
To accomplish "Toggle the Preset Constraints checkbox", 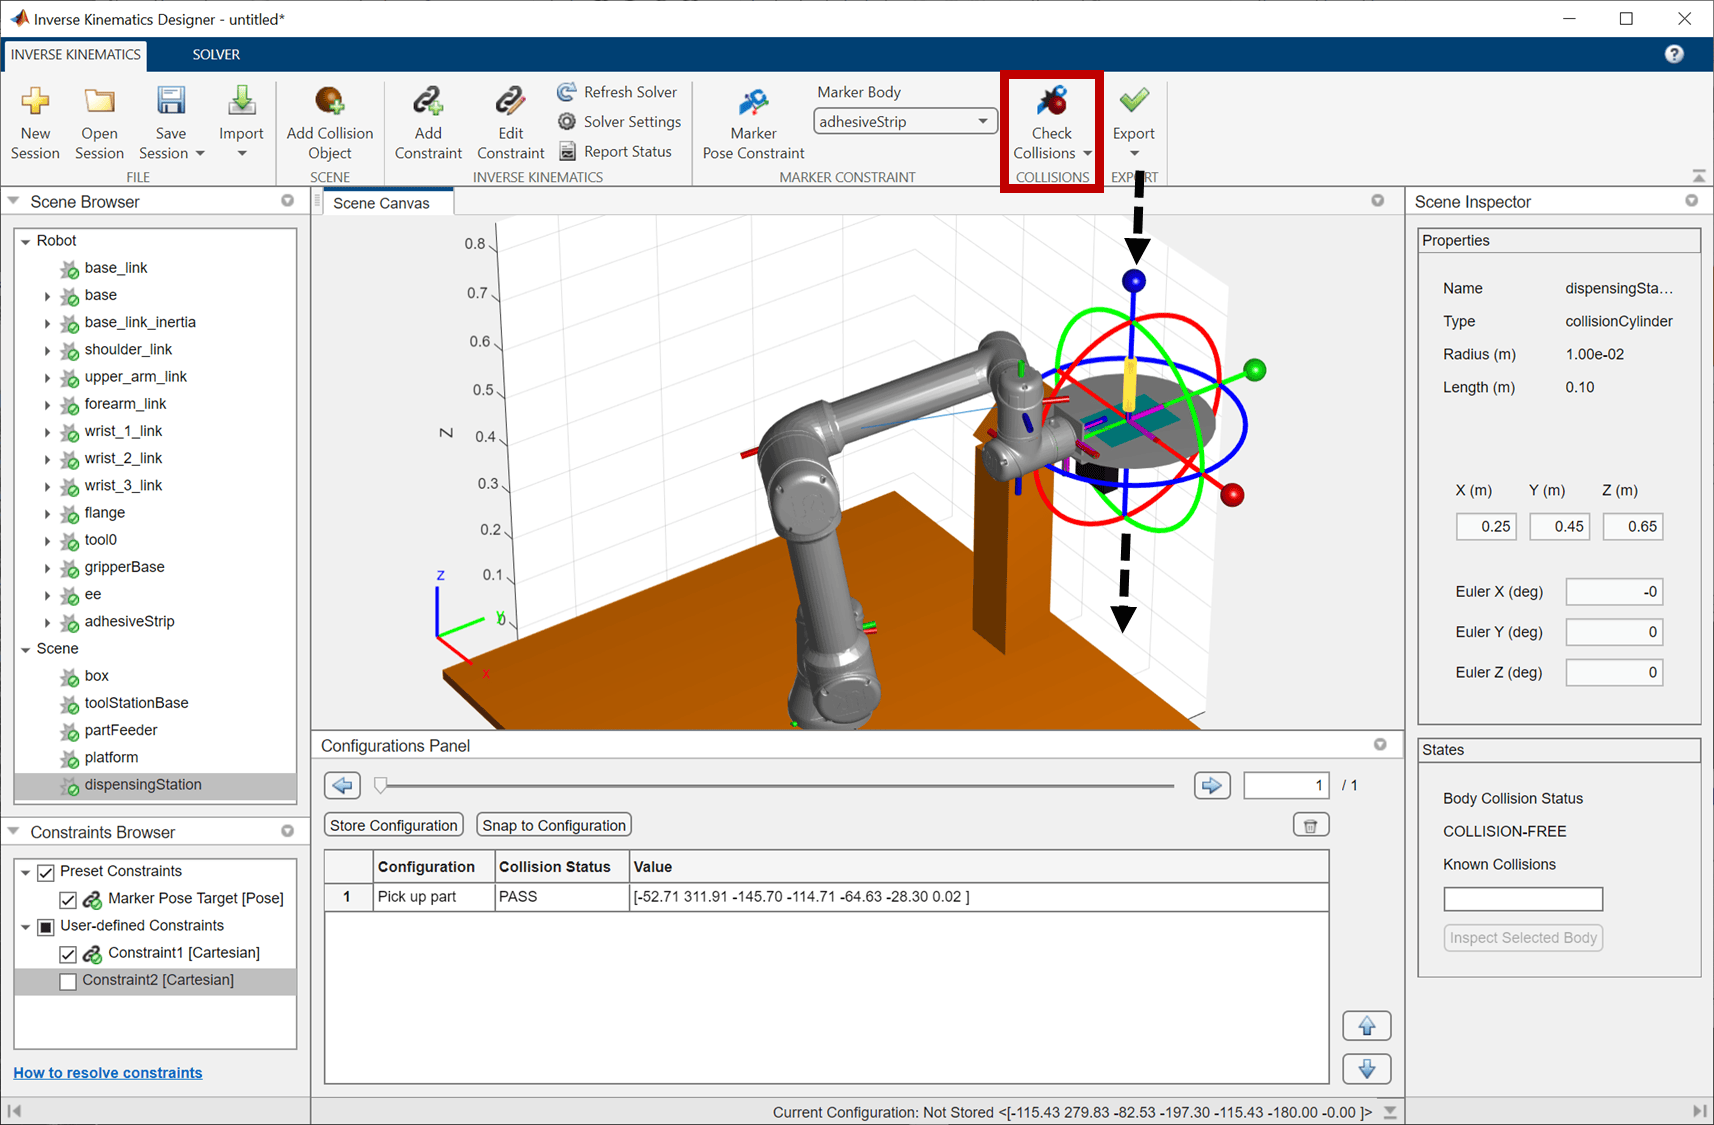I will pyautogui.click(x=46, y=872).
